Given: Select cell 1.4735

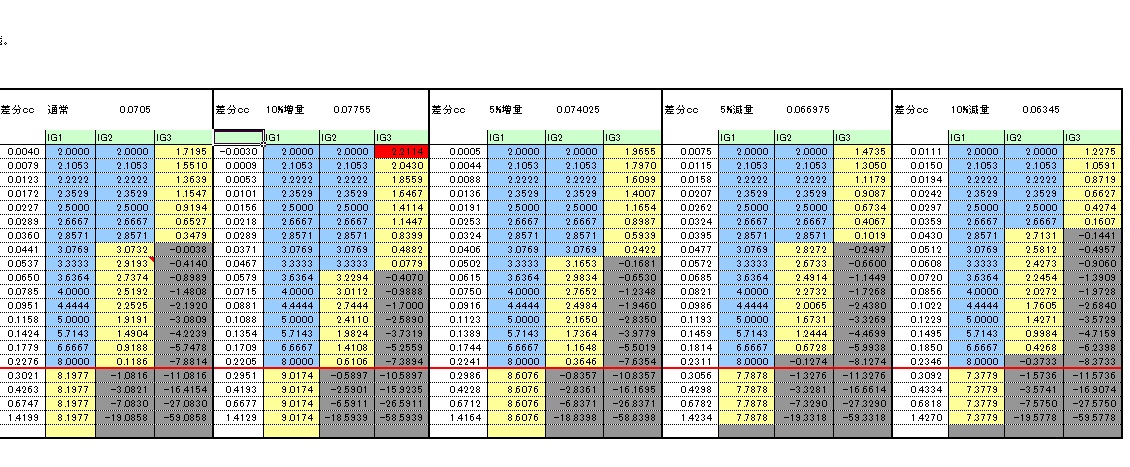Looking at the screenshot, I should pyautogui.click(x=862, y=151).
